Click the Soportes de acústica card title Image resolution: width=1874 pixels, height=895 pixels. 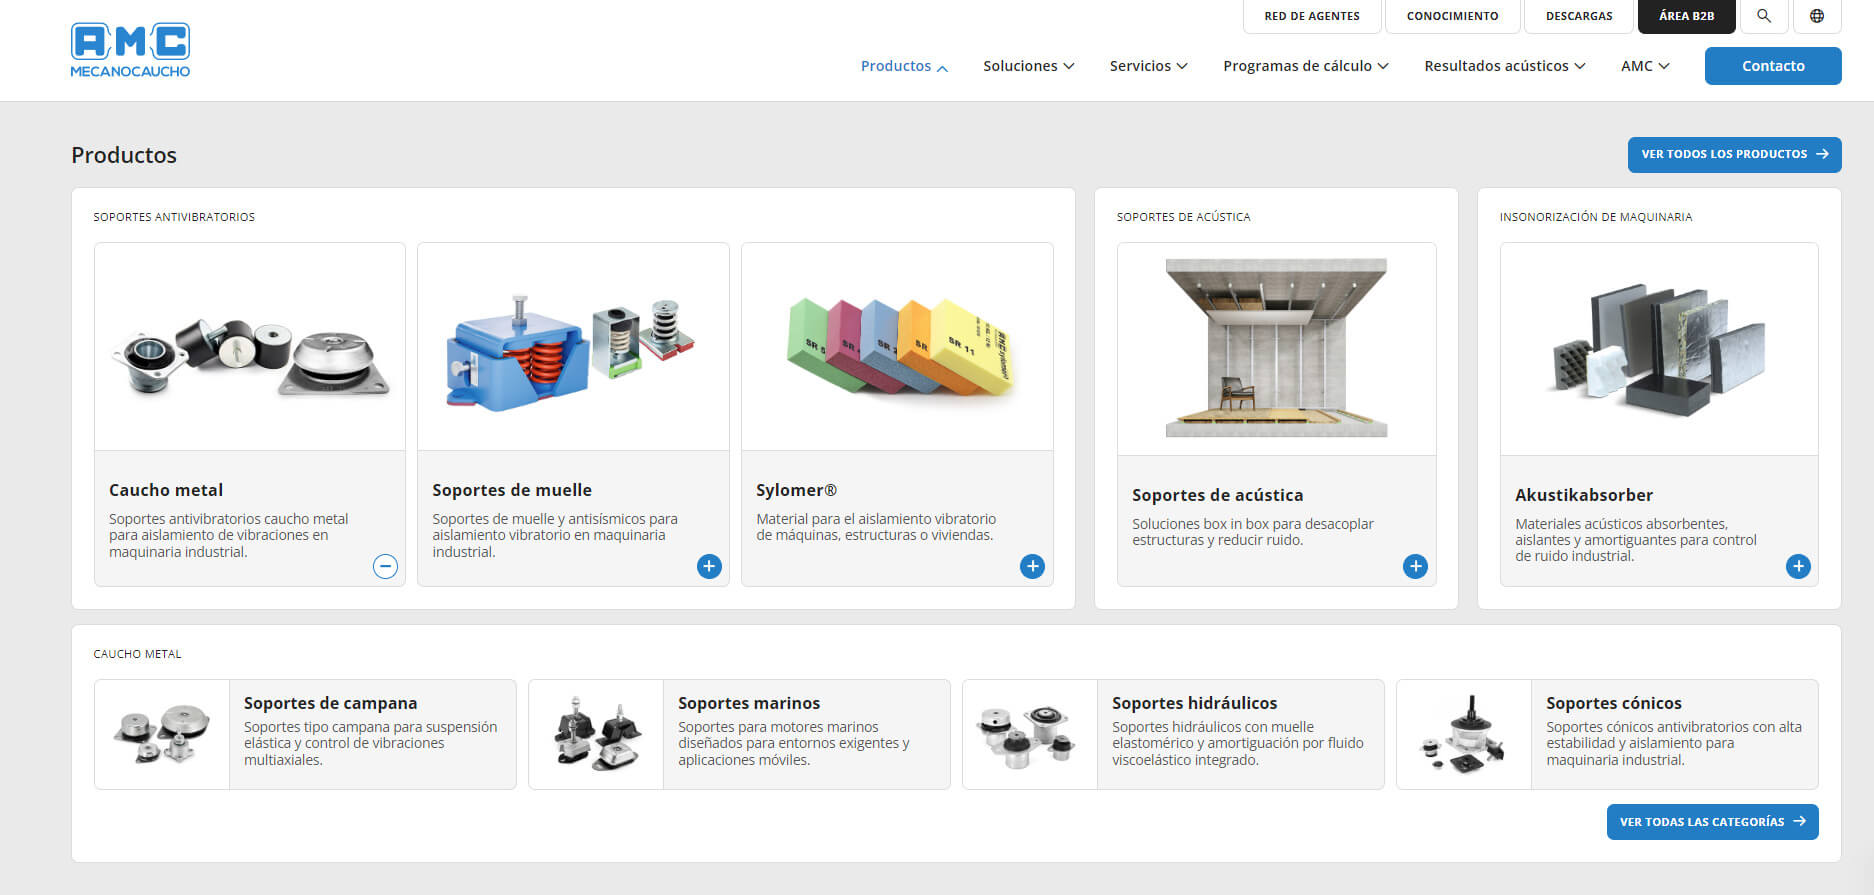click(x=1217, y=495)
